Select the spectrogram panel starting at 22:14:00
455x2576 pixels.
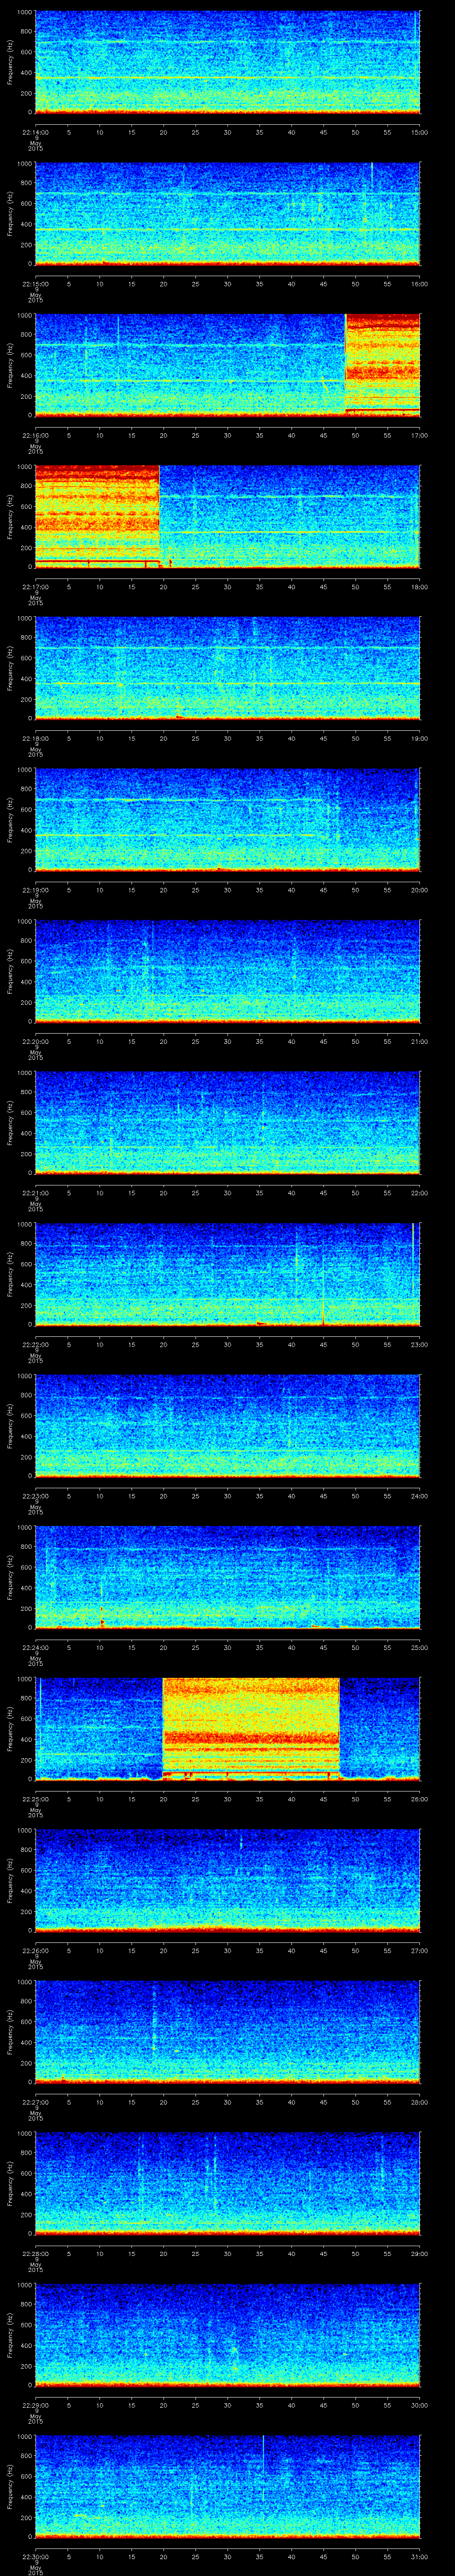click(227, 62)
